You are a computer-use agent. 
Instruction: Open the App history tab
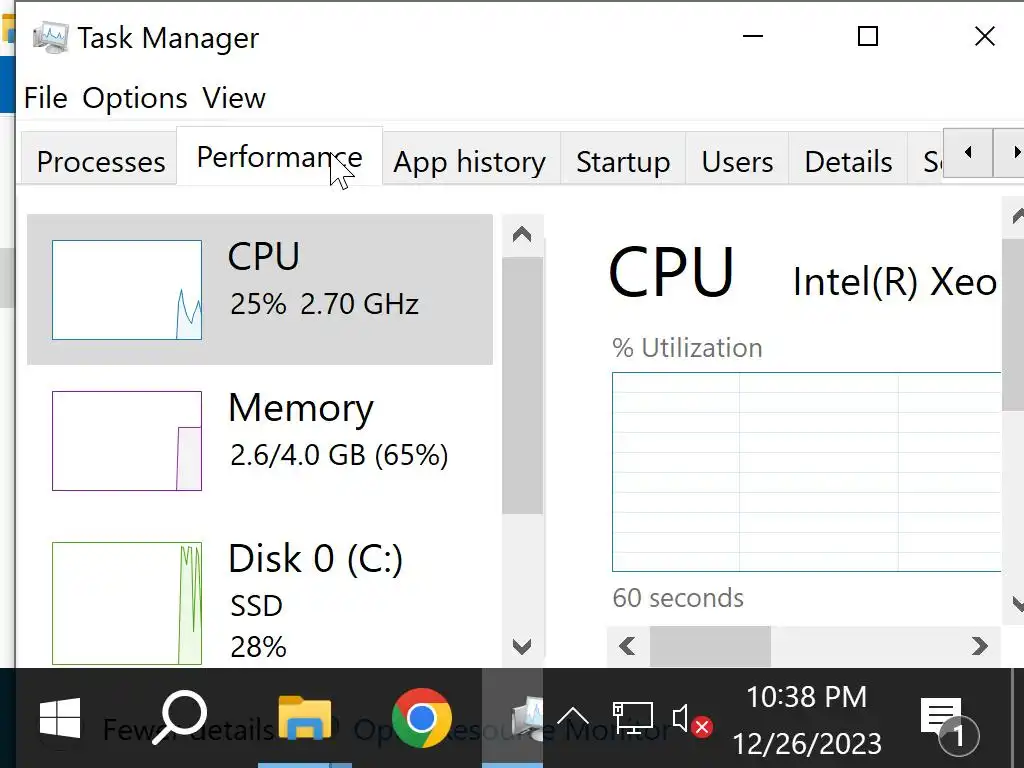pyautogui.click(x=469, y=161)
